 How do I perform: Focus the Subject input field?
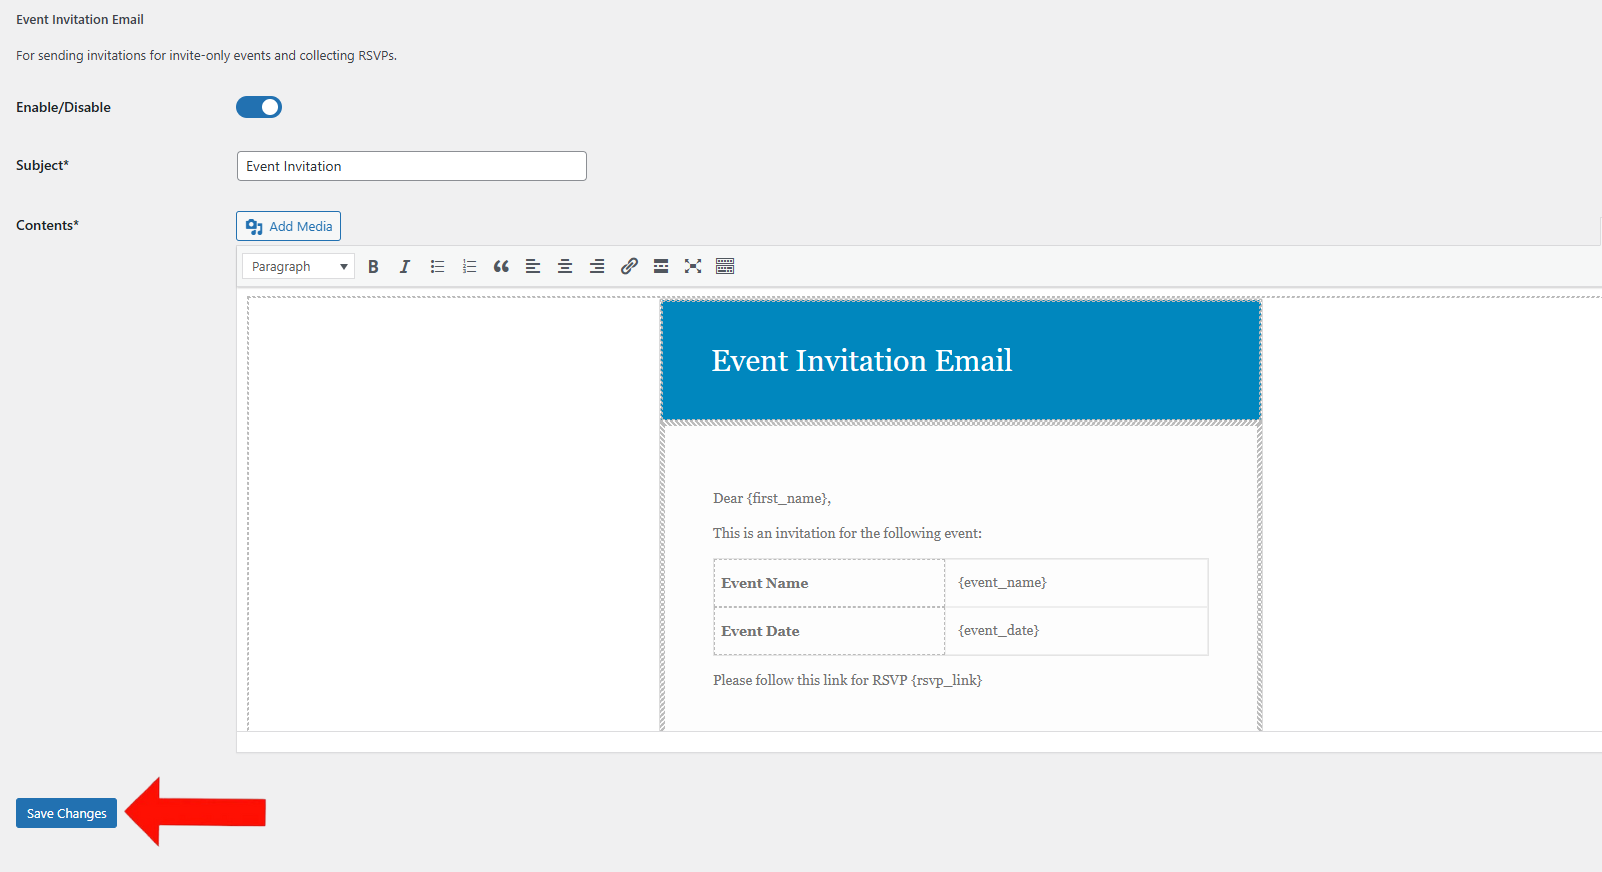tap(411, 166)
